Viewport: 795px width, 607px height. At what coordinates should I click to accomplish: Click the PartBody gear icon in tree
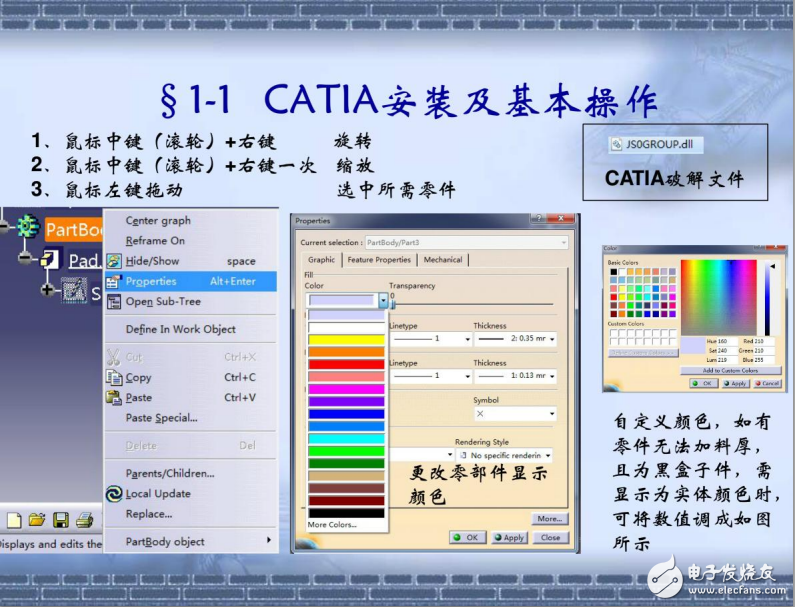pos(25,228)
